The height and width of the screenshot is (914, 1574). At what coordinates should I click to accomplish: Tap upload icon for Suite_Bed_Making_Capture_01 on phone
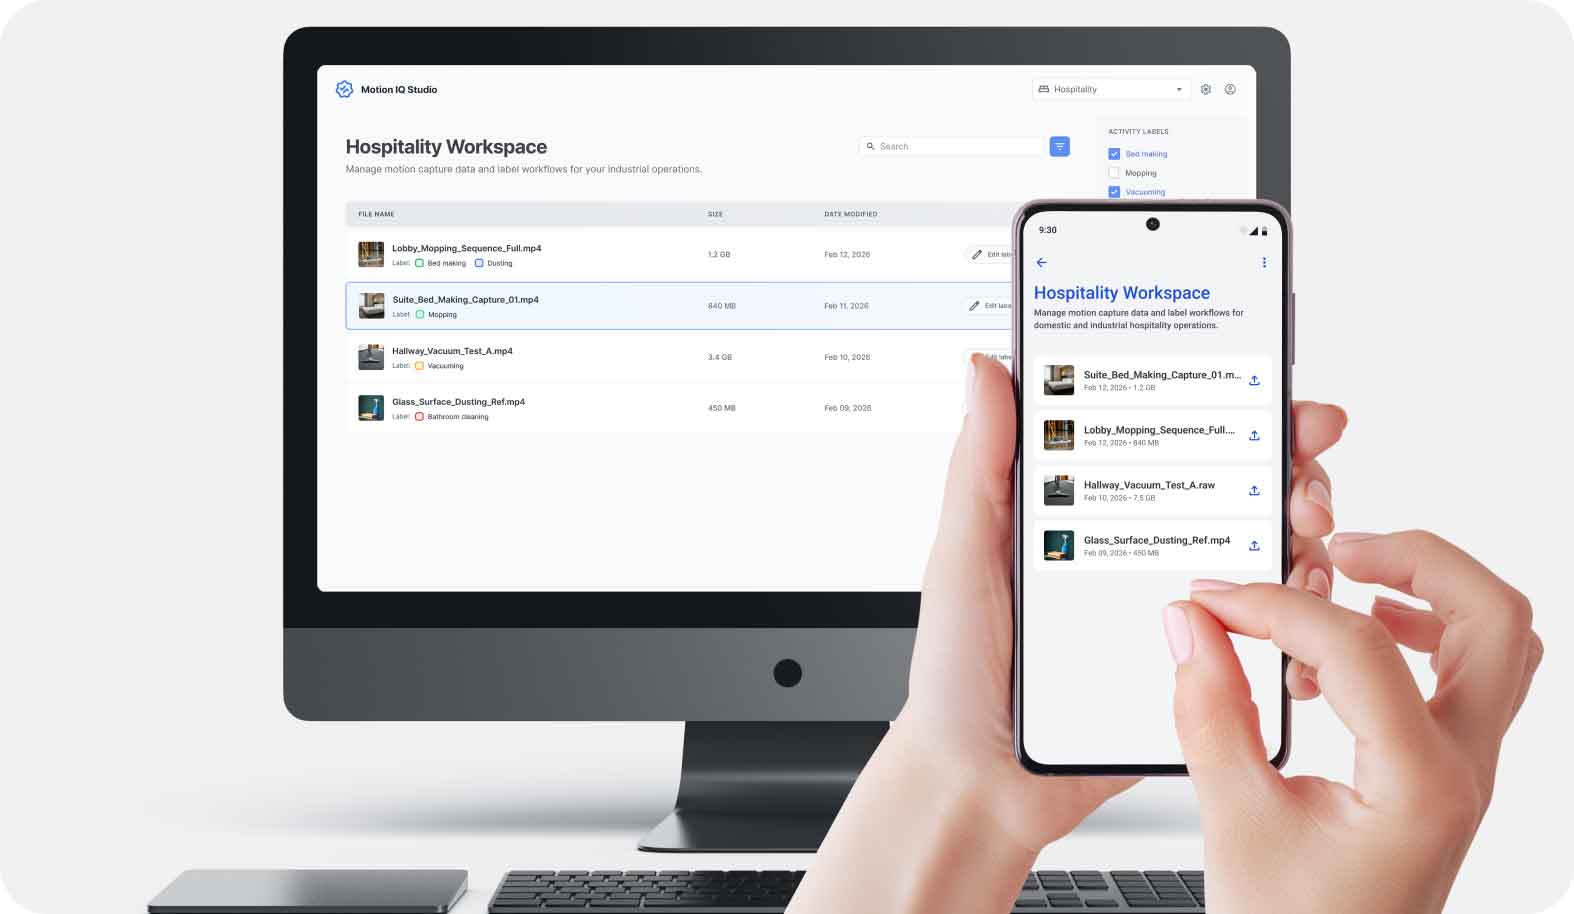pos(1254,380)
